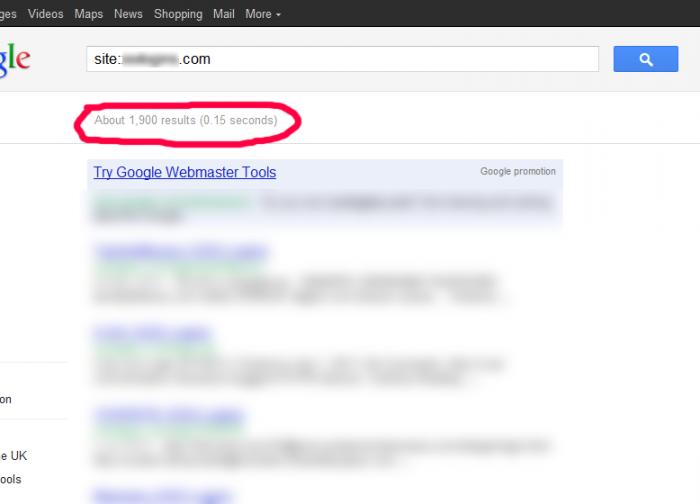Click the Google logo

pos(14,60)
